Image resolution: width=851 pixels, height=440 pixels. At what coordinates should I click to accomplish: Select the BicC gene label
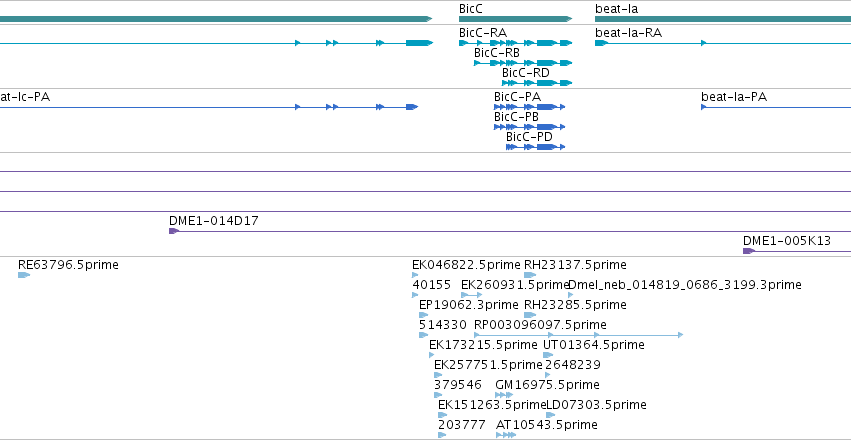tap(471, 9)
